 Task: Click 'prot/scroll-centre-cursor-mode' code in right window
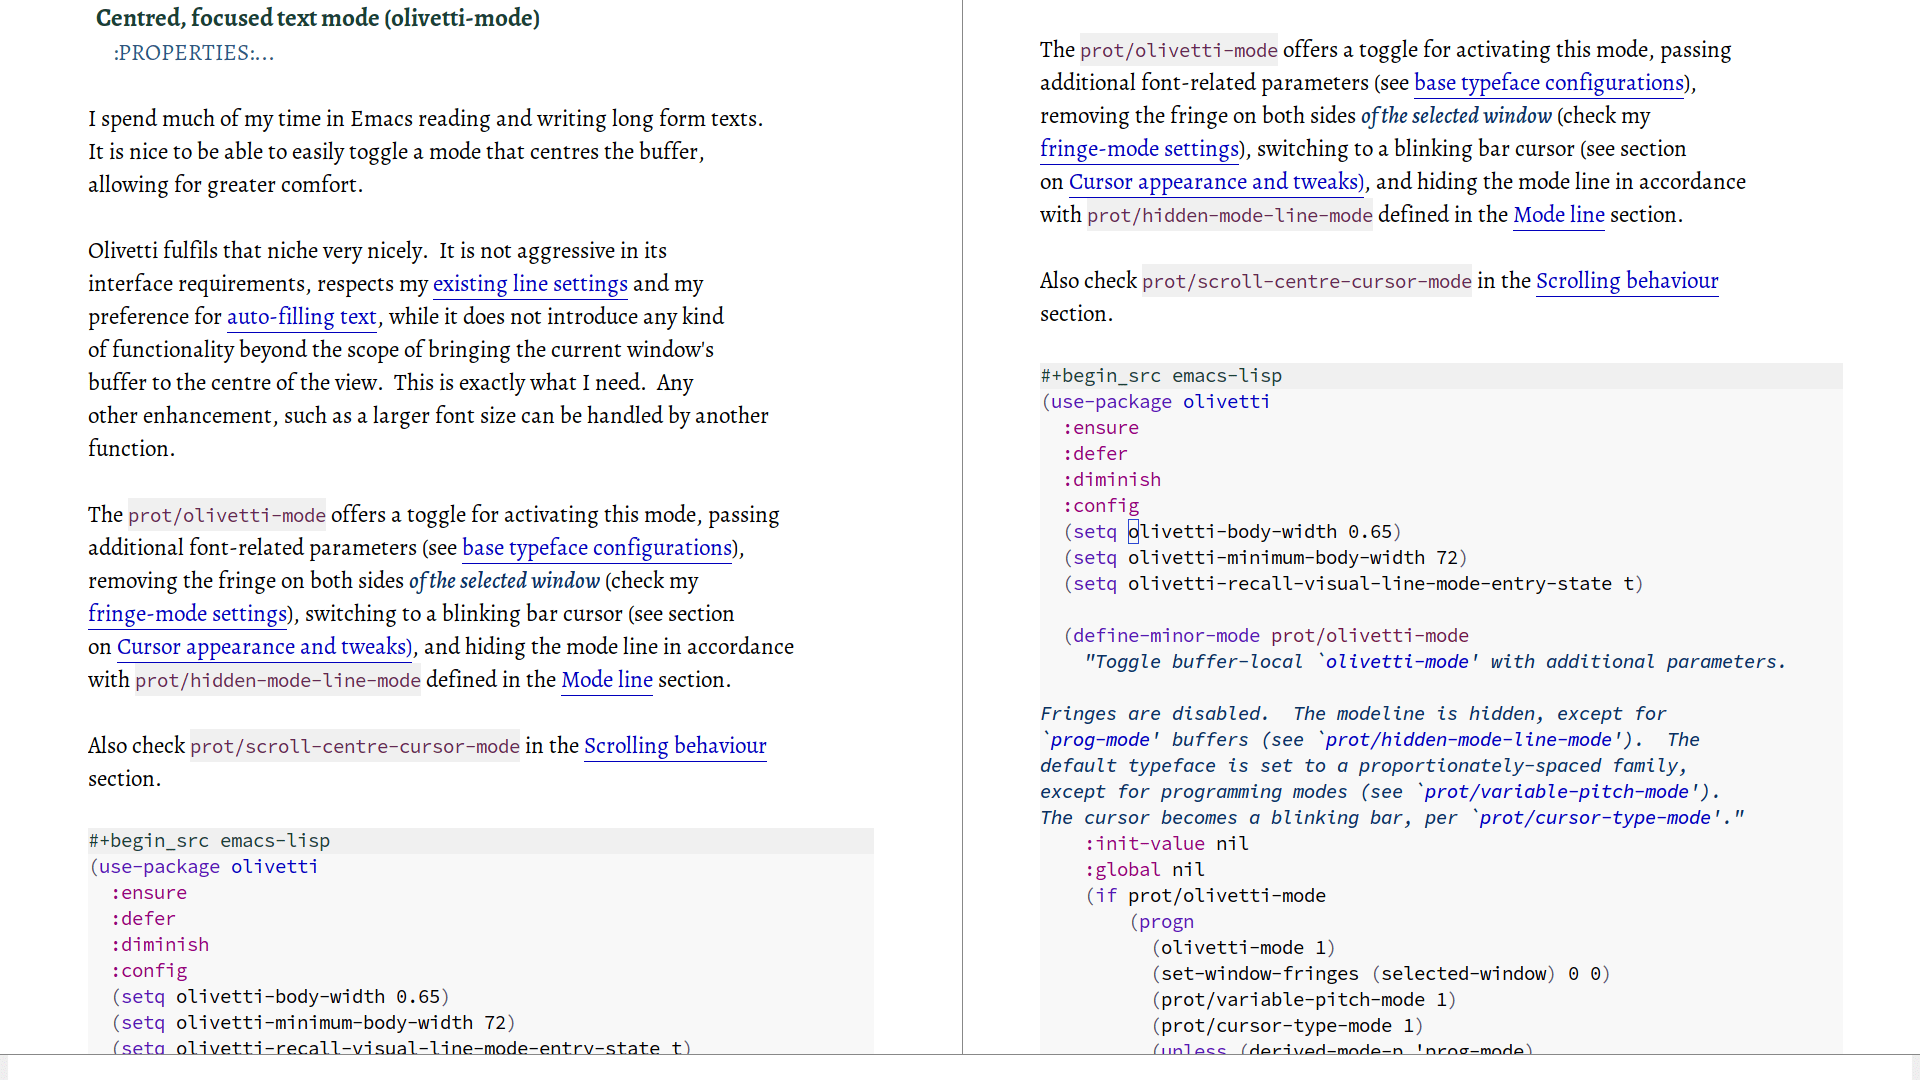click(x=1307, y=281)
